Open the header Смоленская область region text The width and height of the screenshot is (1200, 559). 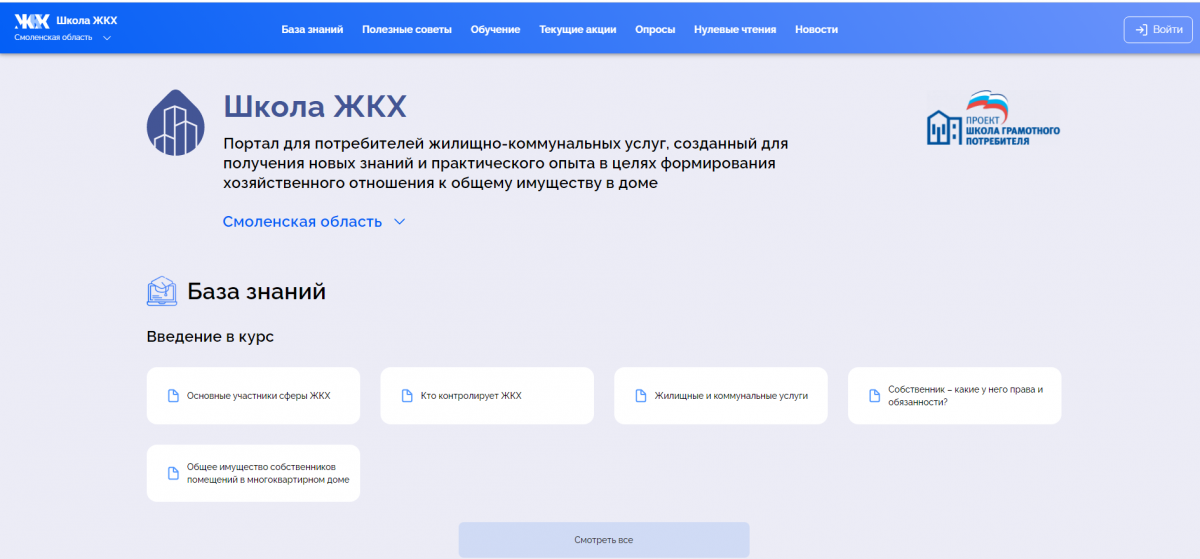point(53,37)
